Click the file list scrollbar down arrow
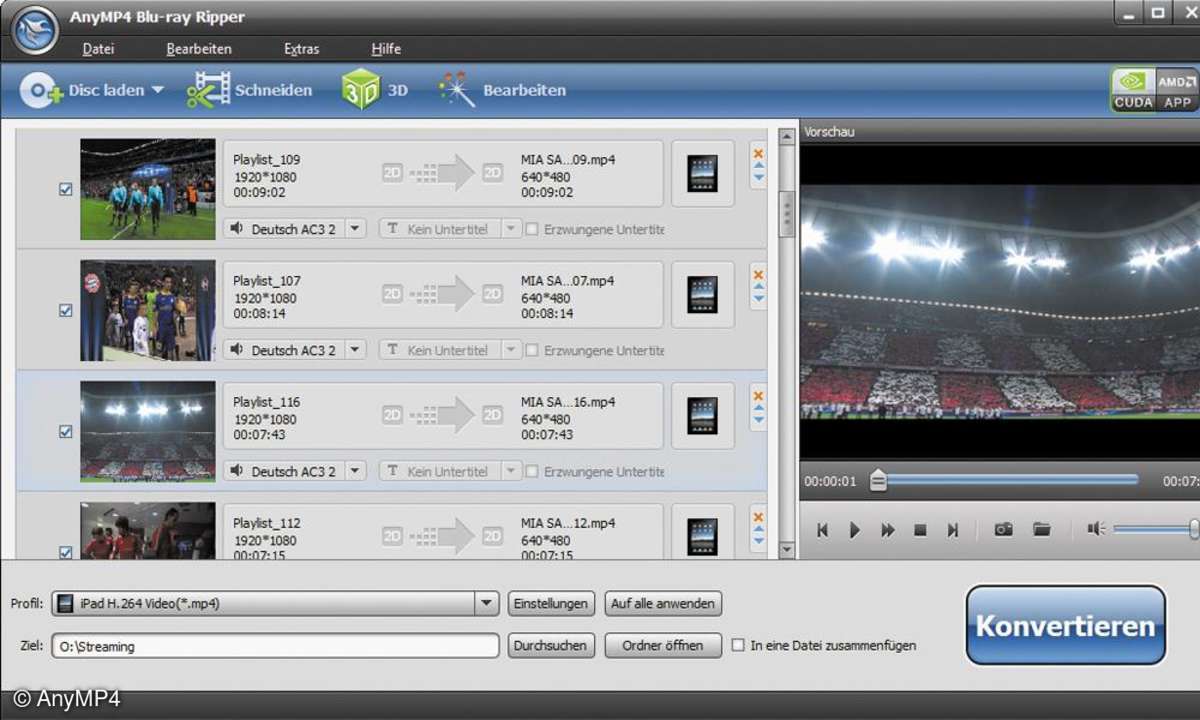Image resolution: width=1200 pixels, height=720 pixels. [x=786, y=550]
